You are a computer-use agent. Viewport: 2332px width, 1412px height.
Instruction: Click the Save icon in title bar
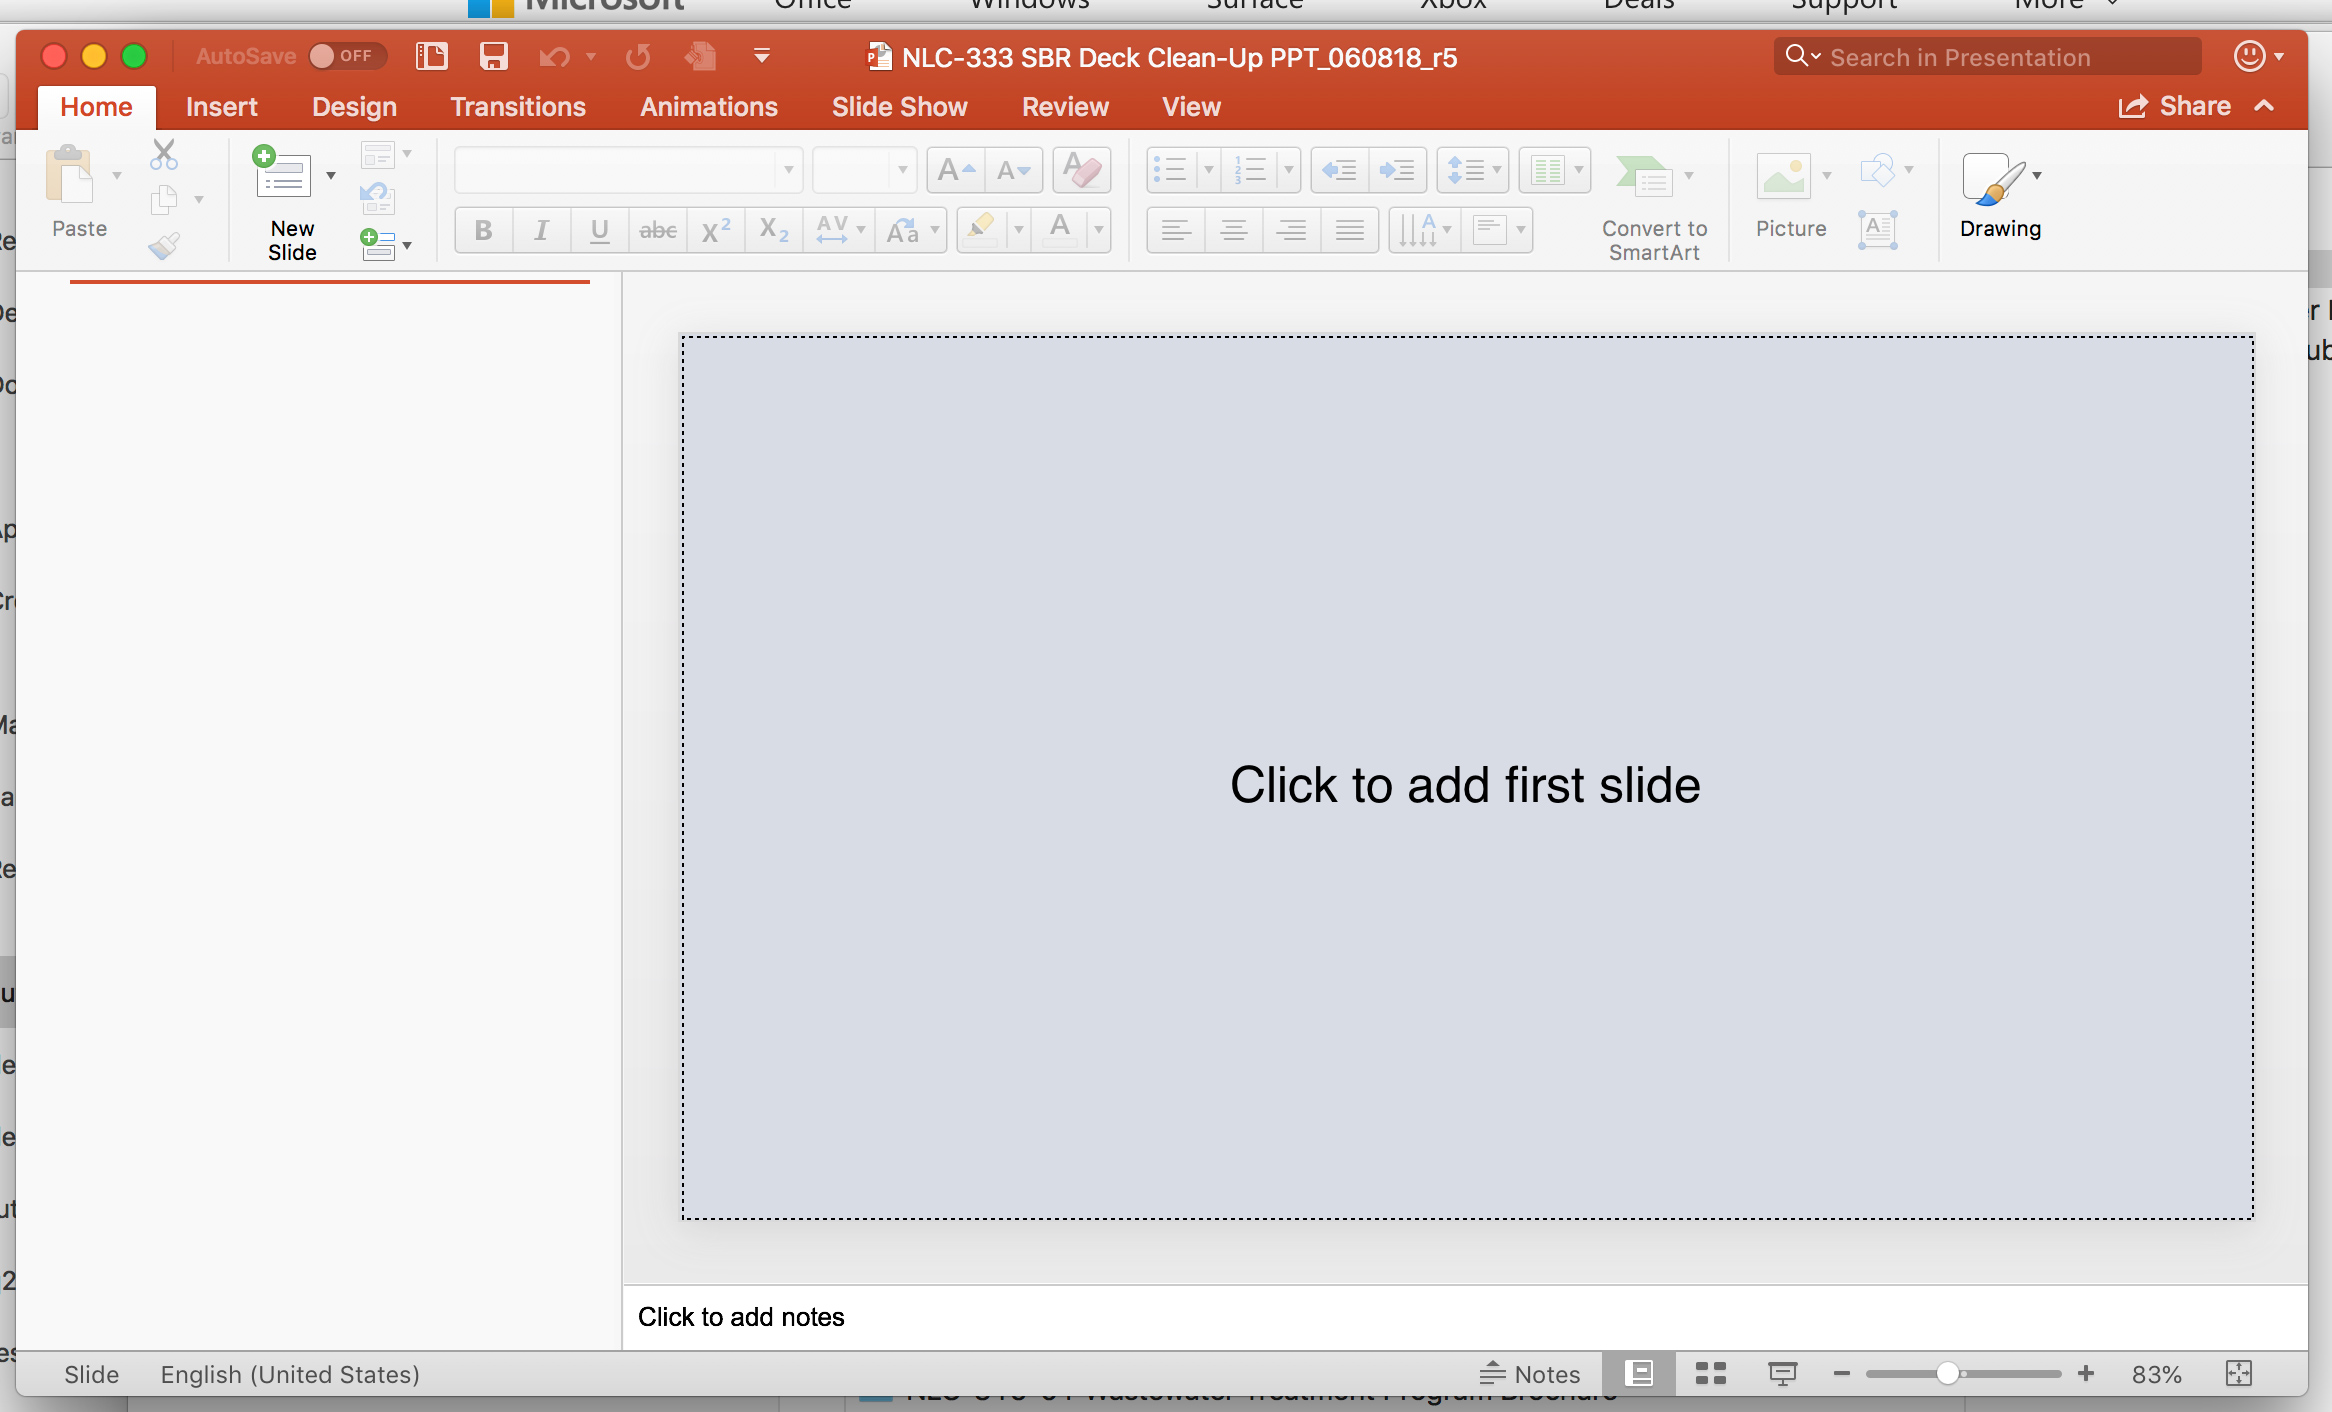pos(493,56)
